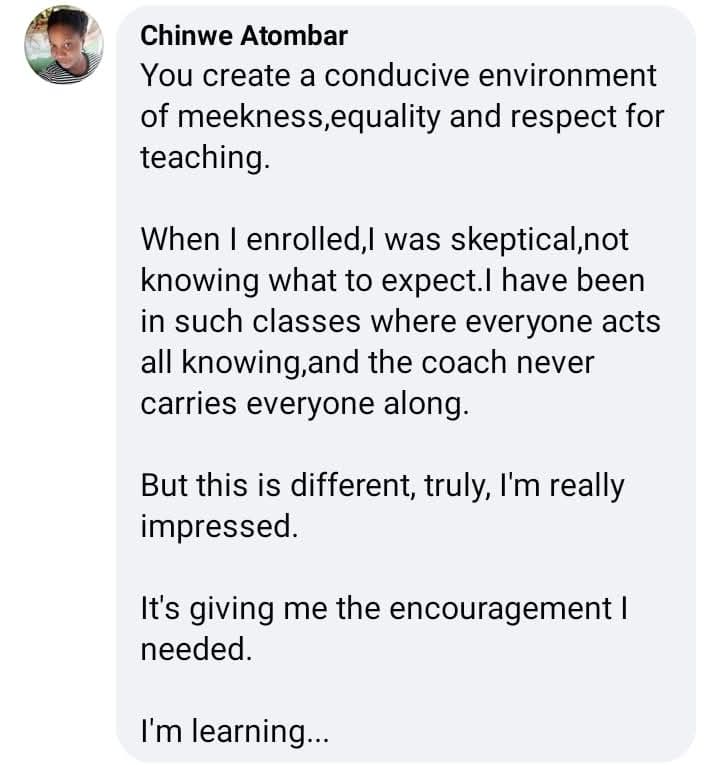Click the word "environment" in first line
The width and height of the screenshot is (720, 765).
[x=567, y=76]
